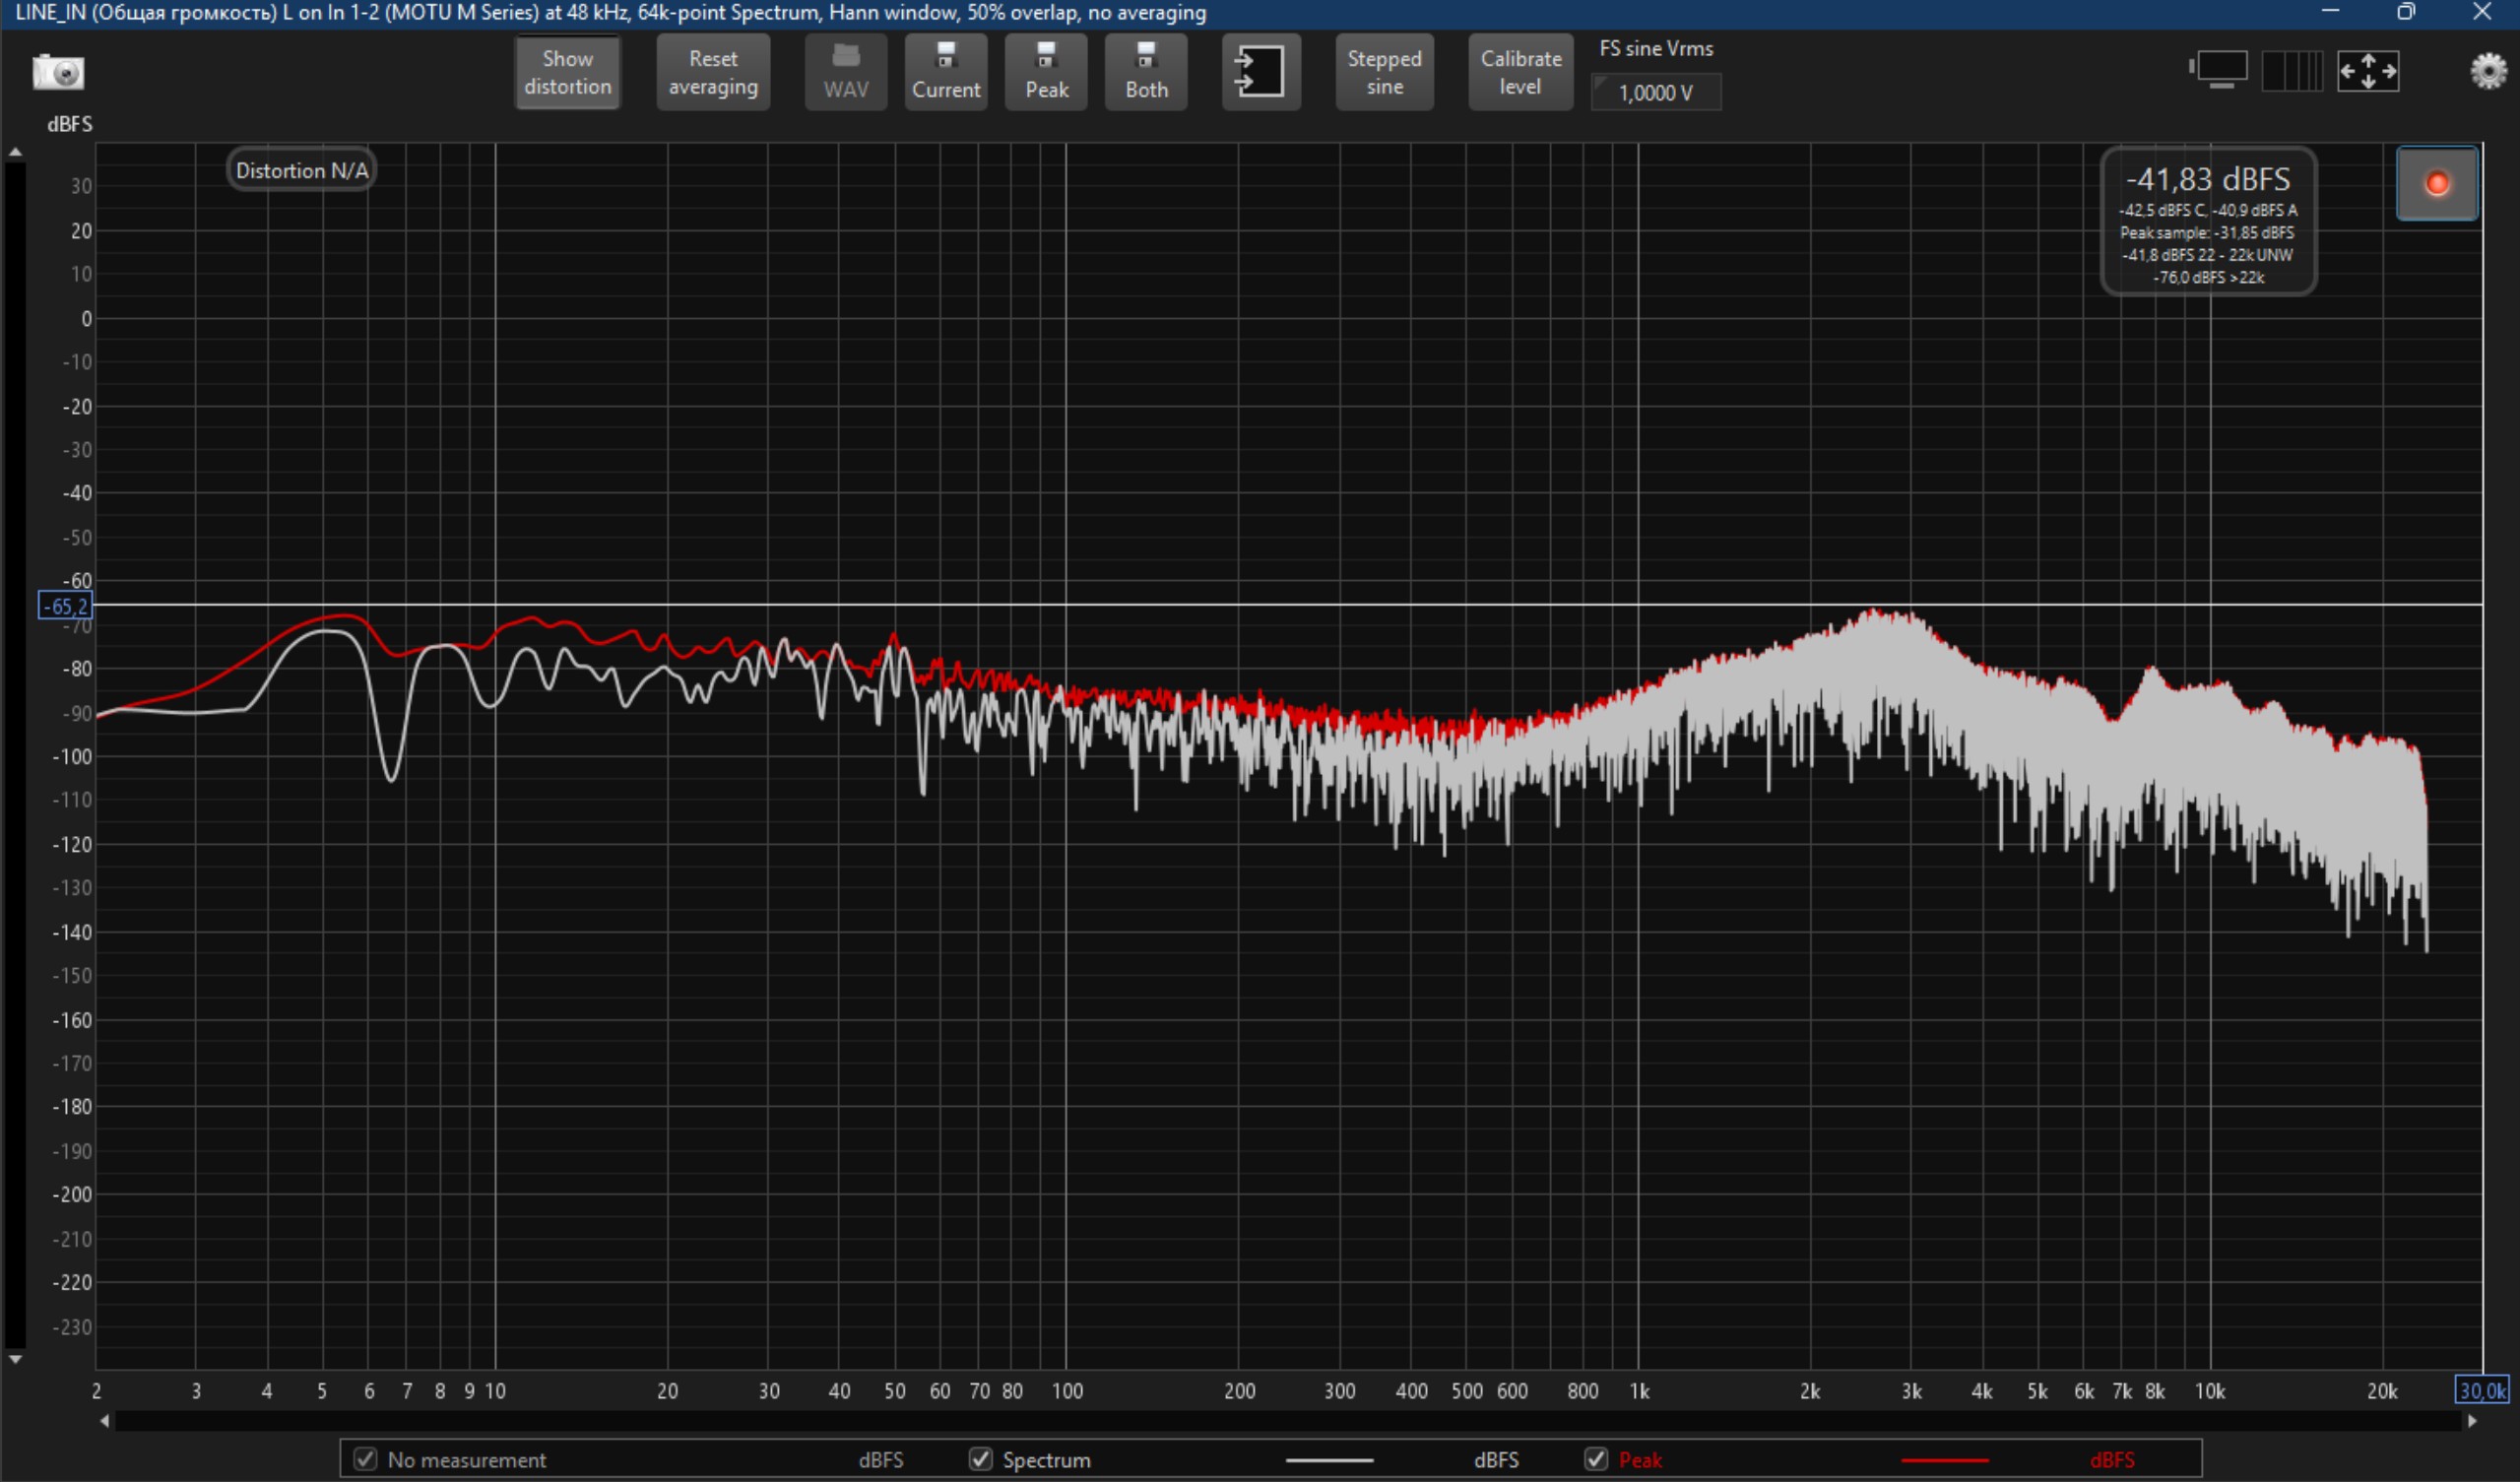Toggle the vertical bars display icon

(x=2291, y=71)
